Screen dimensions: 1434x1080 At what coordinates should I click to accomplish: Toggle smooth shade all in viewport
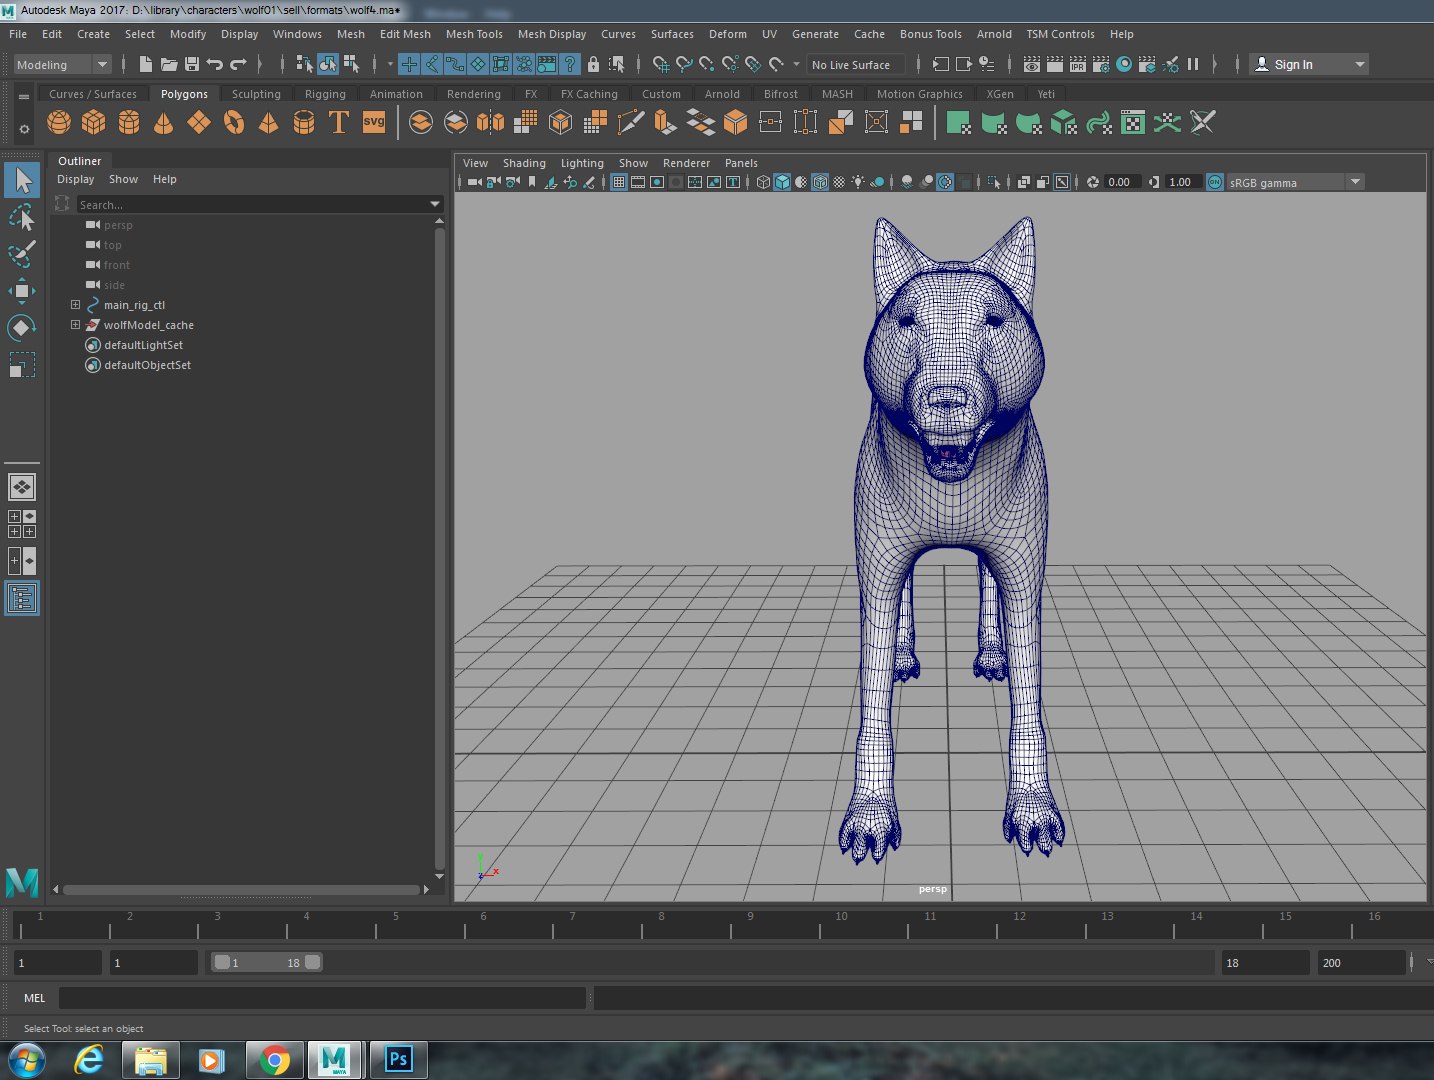(782, 182)
